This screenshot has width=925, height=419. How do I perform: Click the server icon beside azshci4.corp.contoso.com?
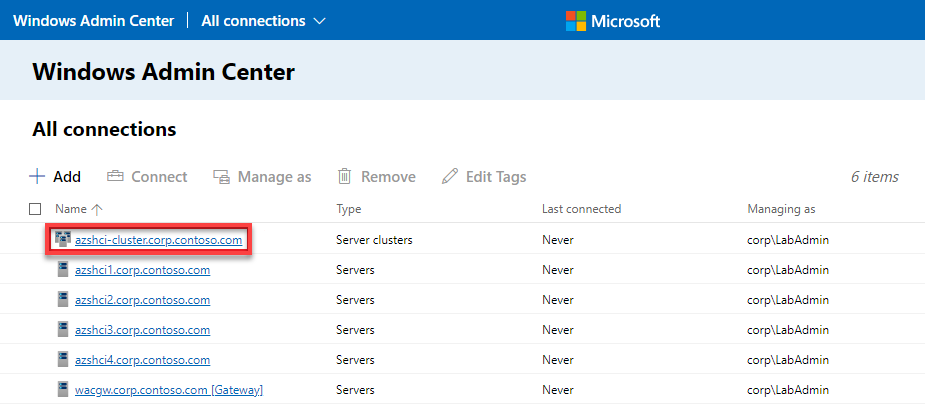pyautogui.click(x=63, y=359)
